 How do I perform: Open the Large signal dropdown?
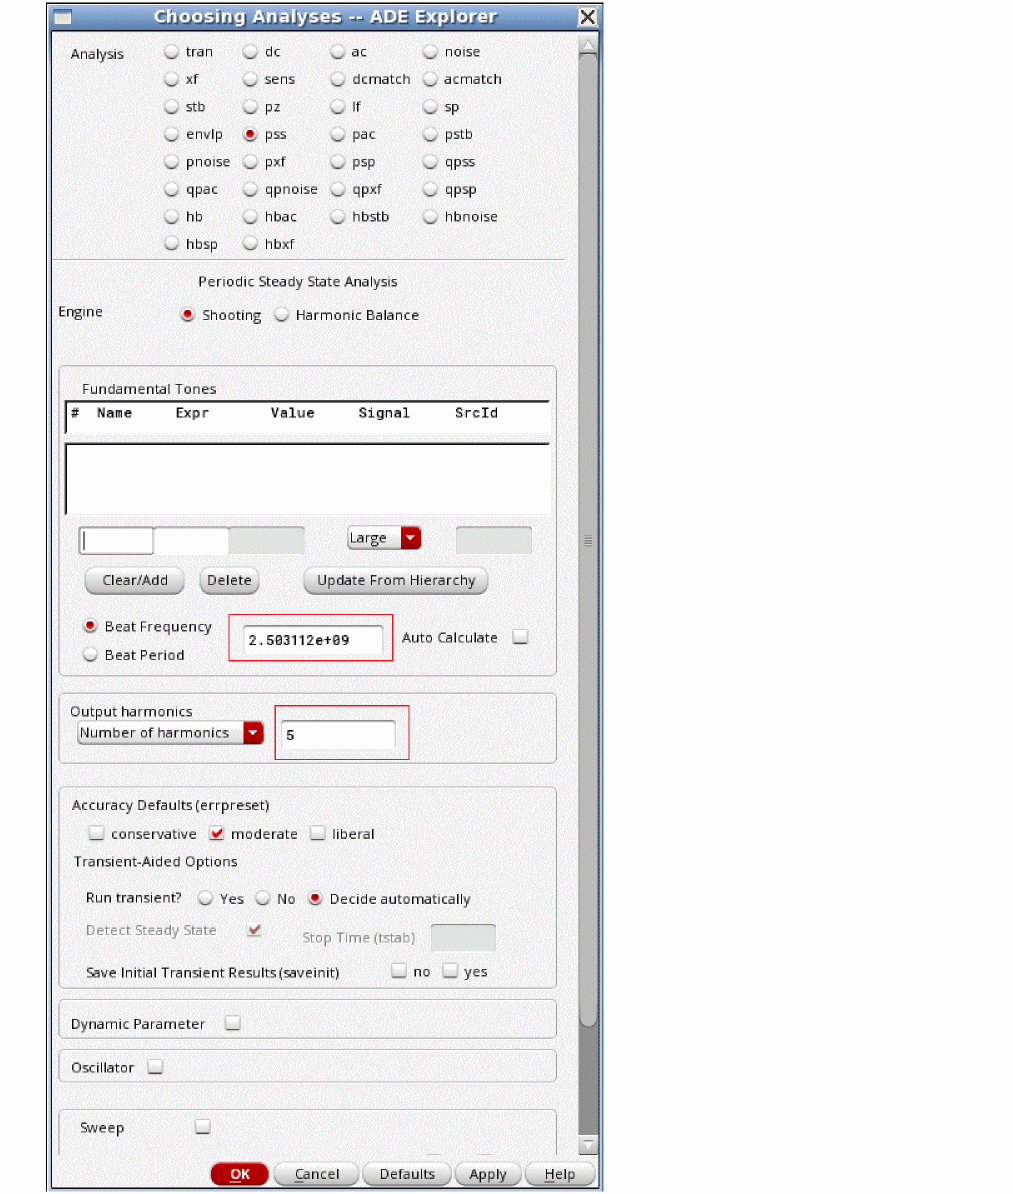coord(410,538)
